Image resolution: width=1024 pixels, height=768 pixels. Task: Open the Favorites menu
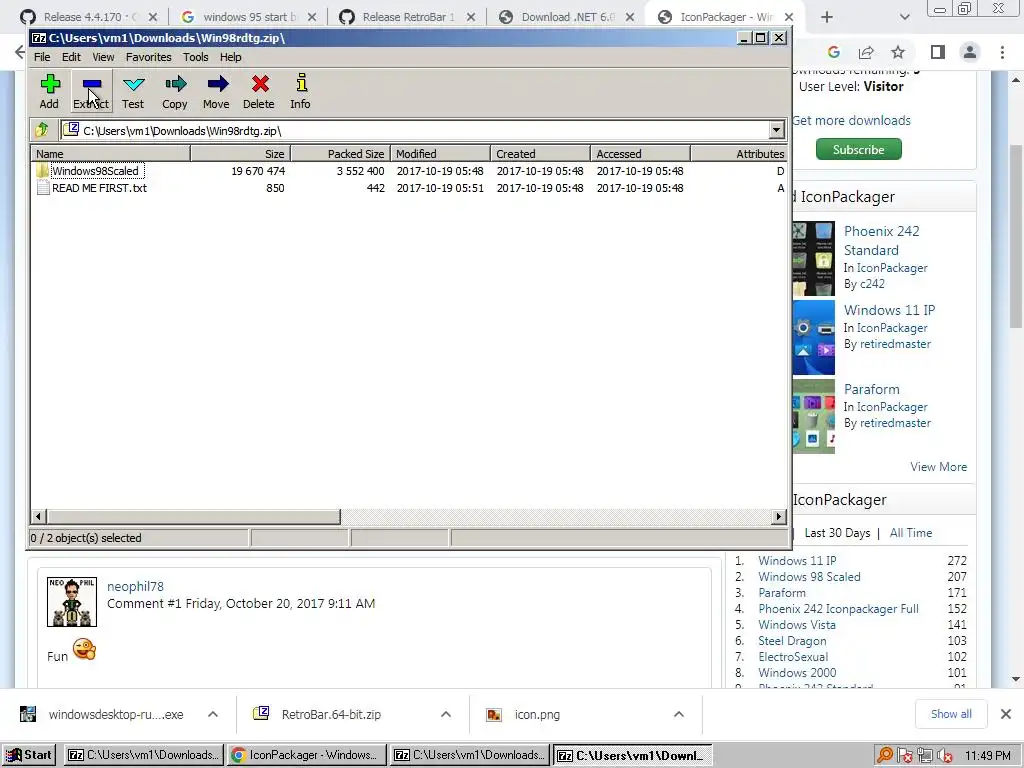point(148,57)
